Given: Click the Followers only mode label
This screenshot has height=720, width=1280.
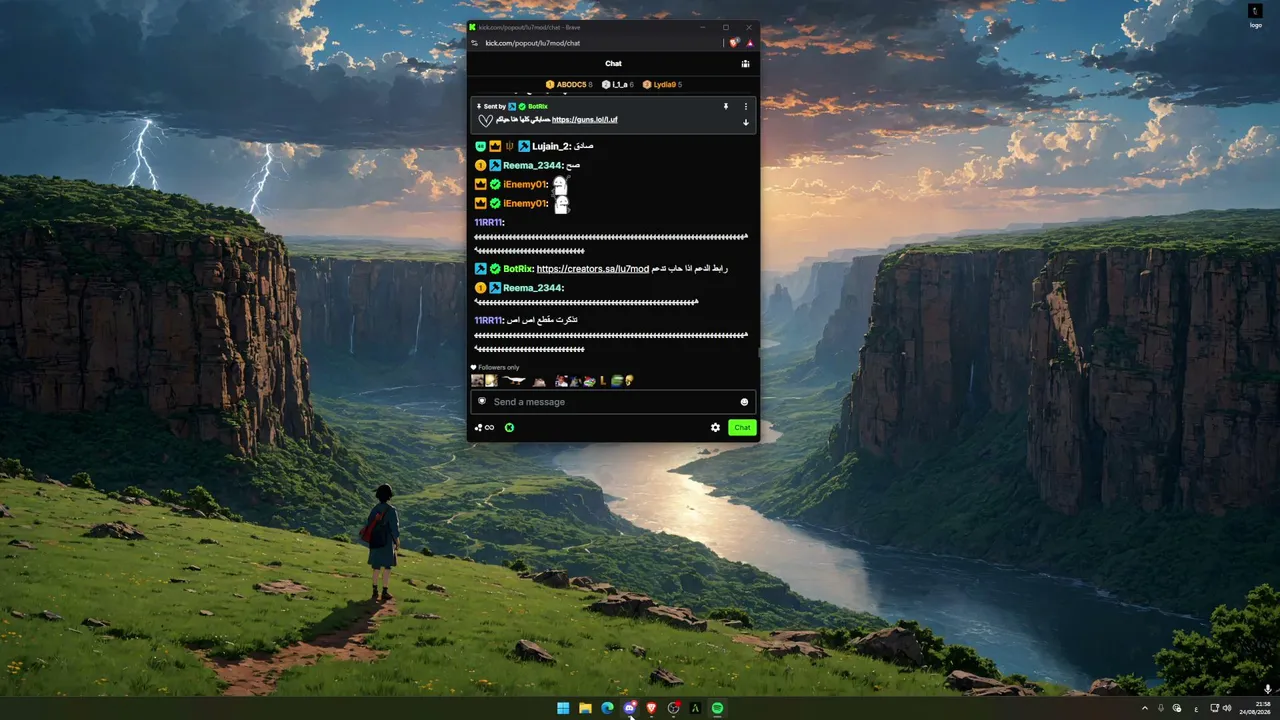Looking at the screenshot, I should [495, 367].
